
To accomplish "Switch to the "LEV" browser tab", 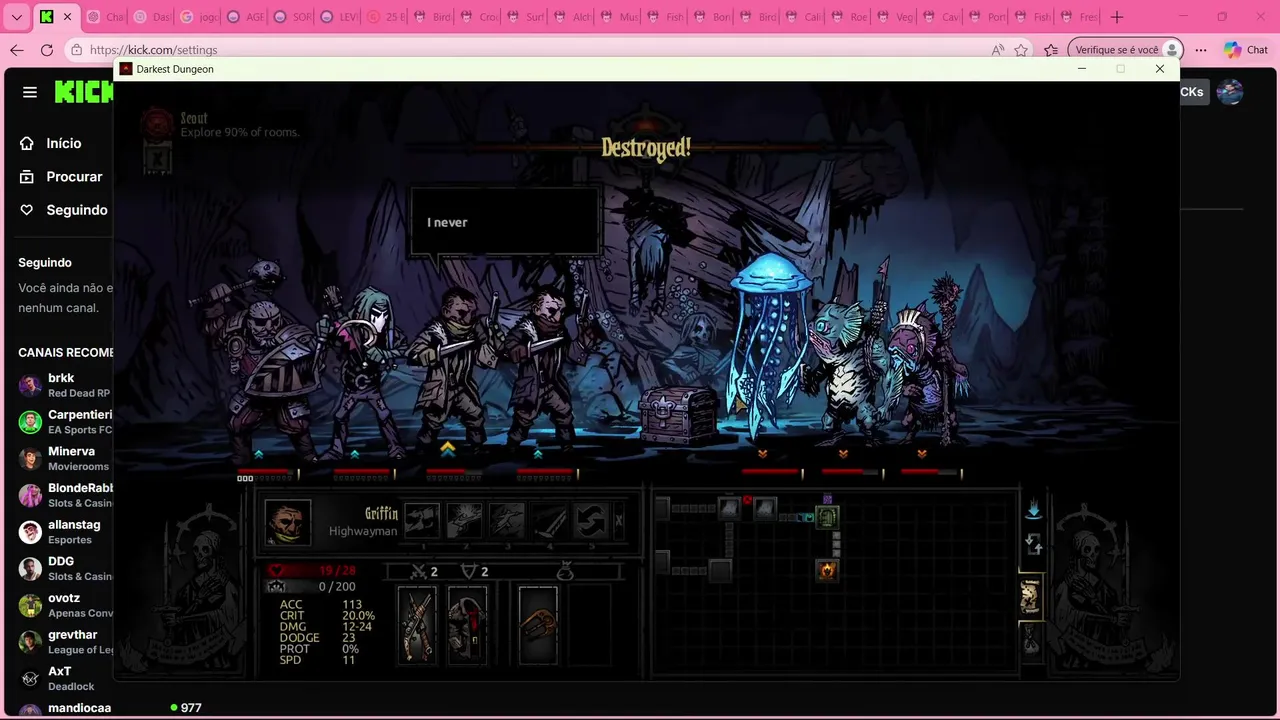I will point(338,17).
